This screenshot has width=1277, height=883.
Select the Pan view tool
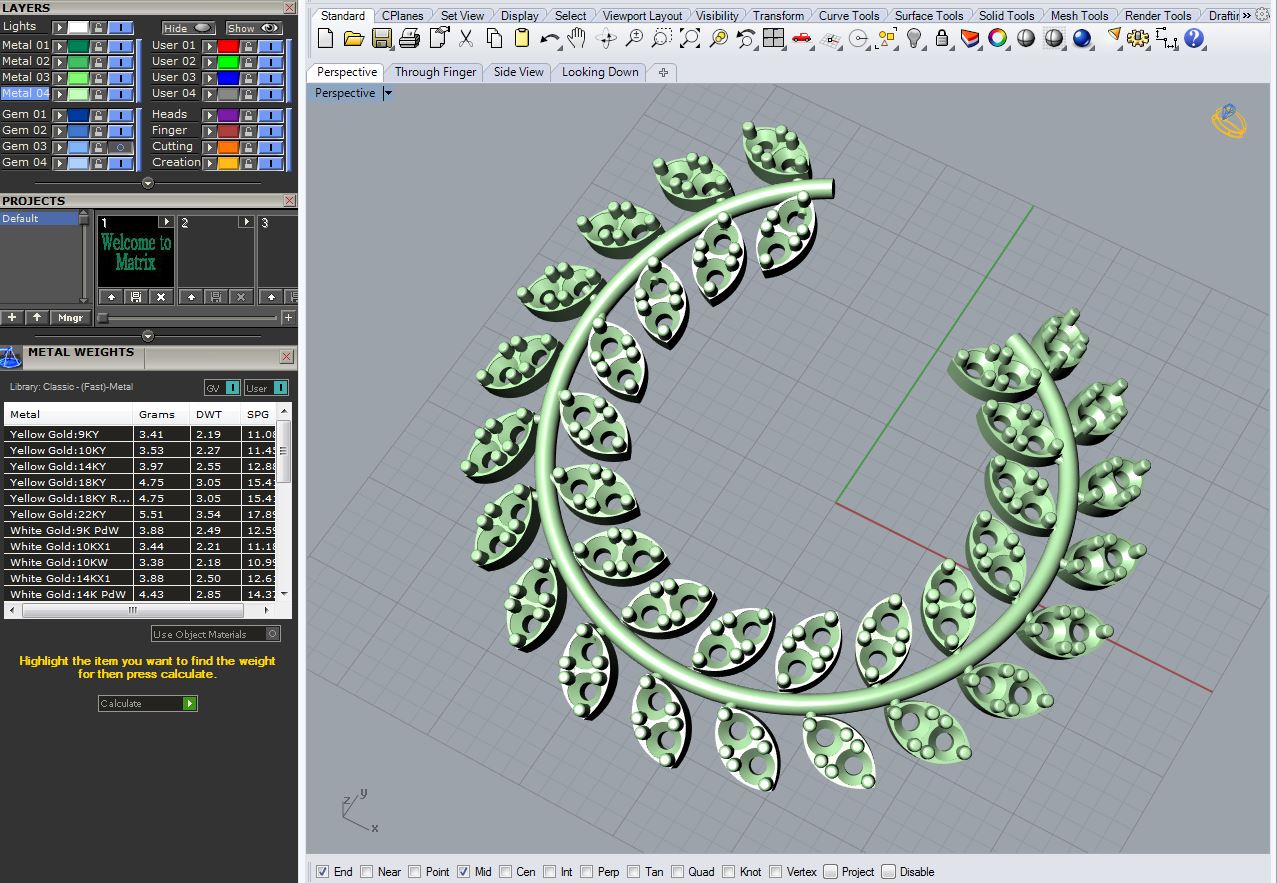click(577, 37)
